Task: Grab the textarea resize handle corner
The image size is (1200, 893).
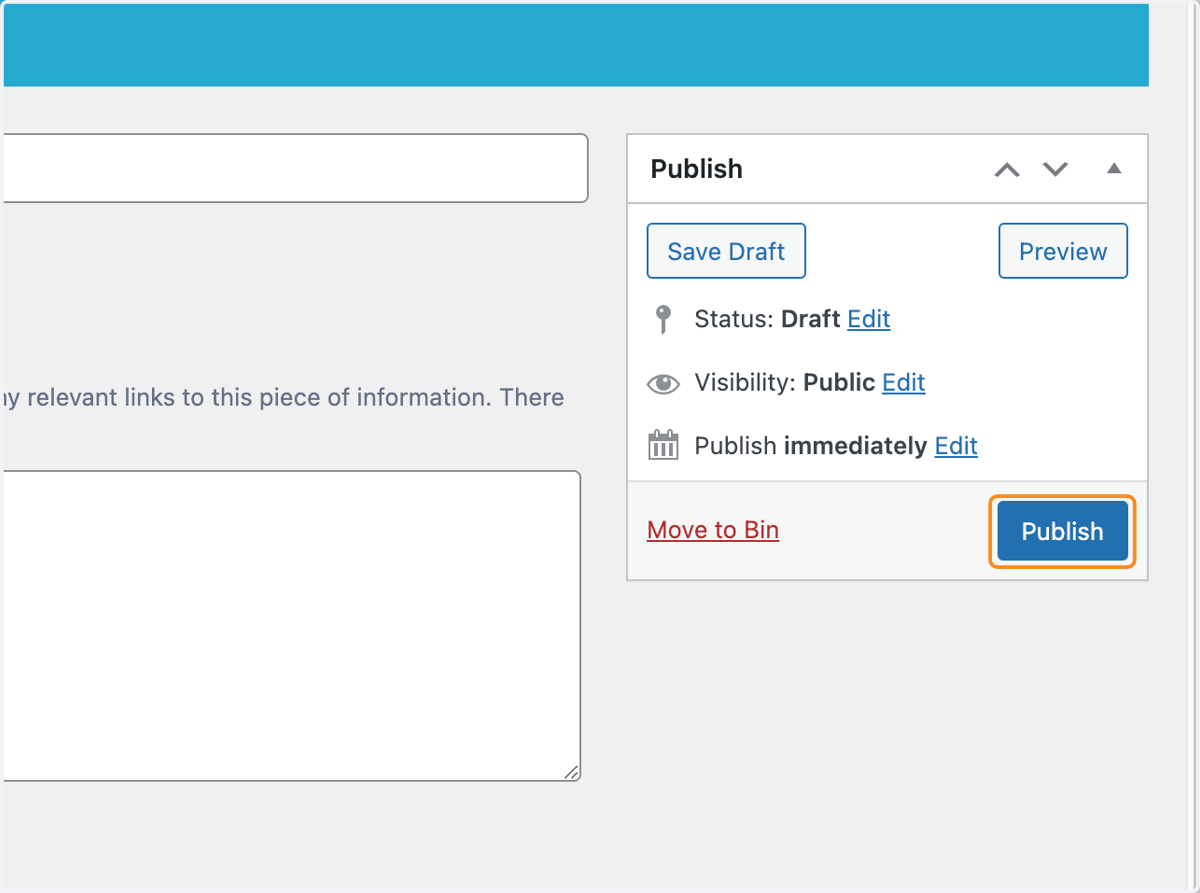Action: click(571, 772)
